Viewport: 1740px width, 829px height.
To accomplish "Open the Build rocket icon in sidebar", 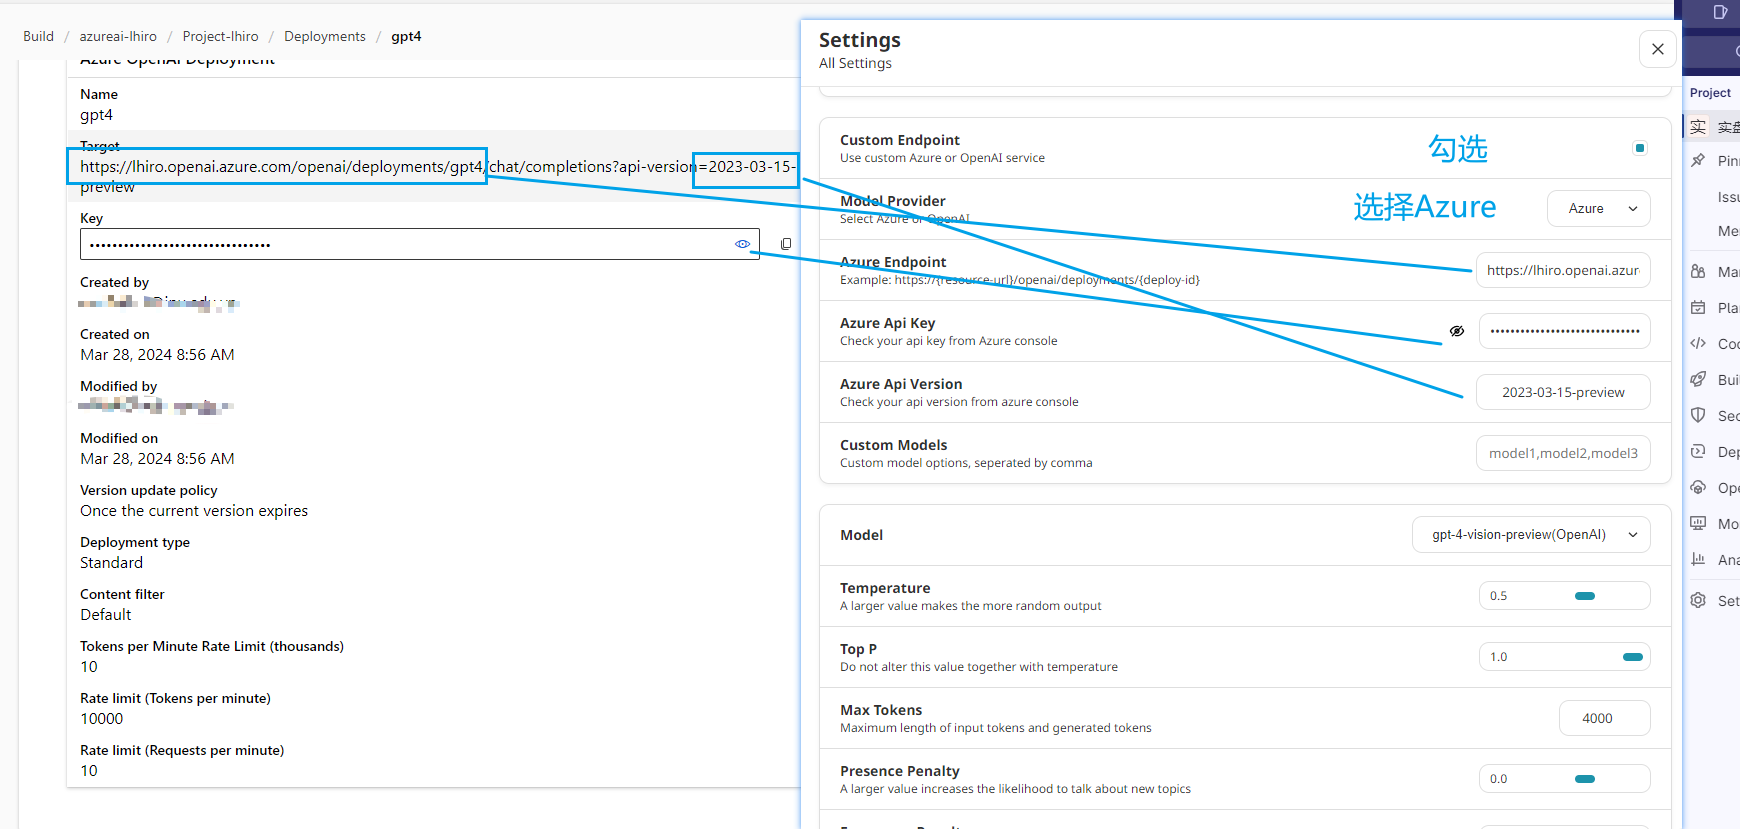I will pyautogui.click(x=1698, y=379).
